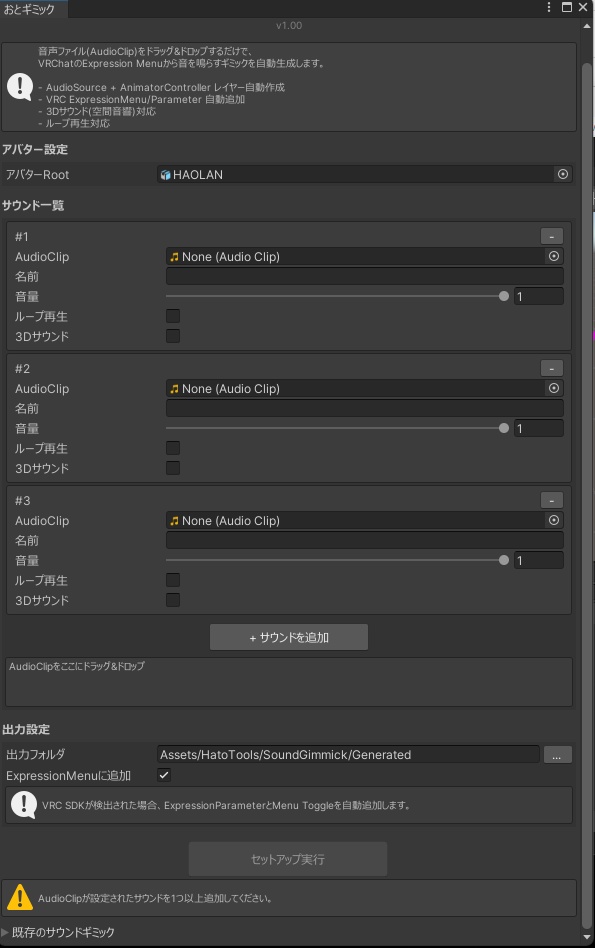Enable 3Dサウンド for sound #2

click(x=173, y=467)
